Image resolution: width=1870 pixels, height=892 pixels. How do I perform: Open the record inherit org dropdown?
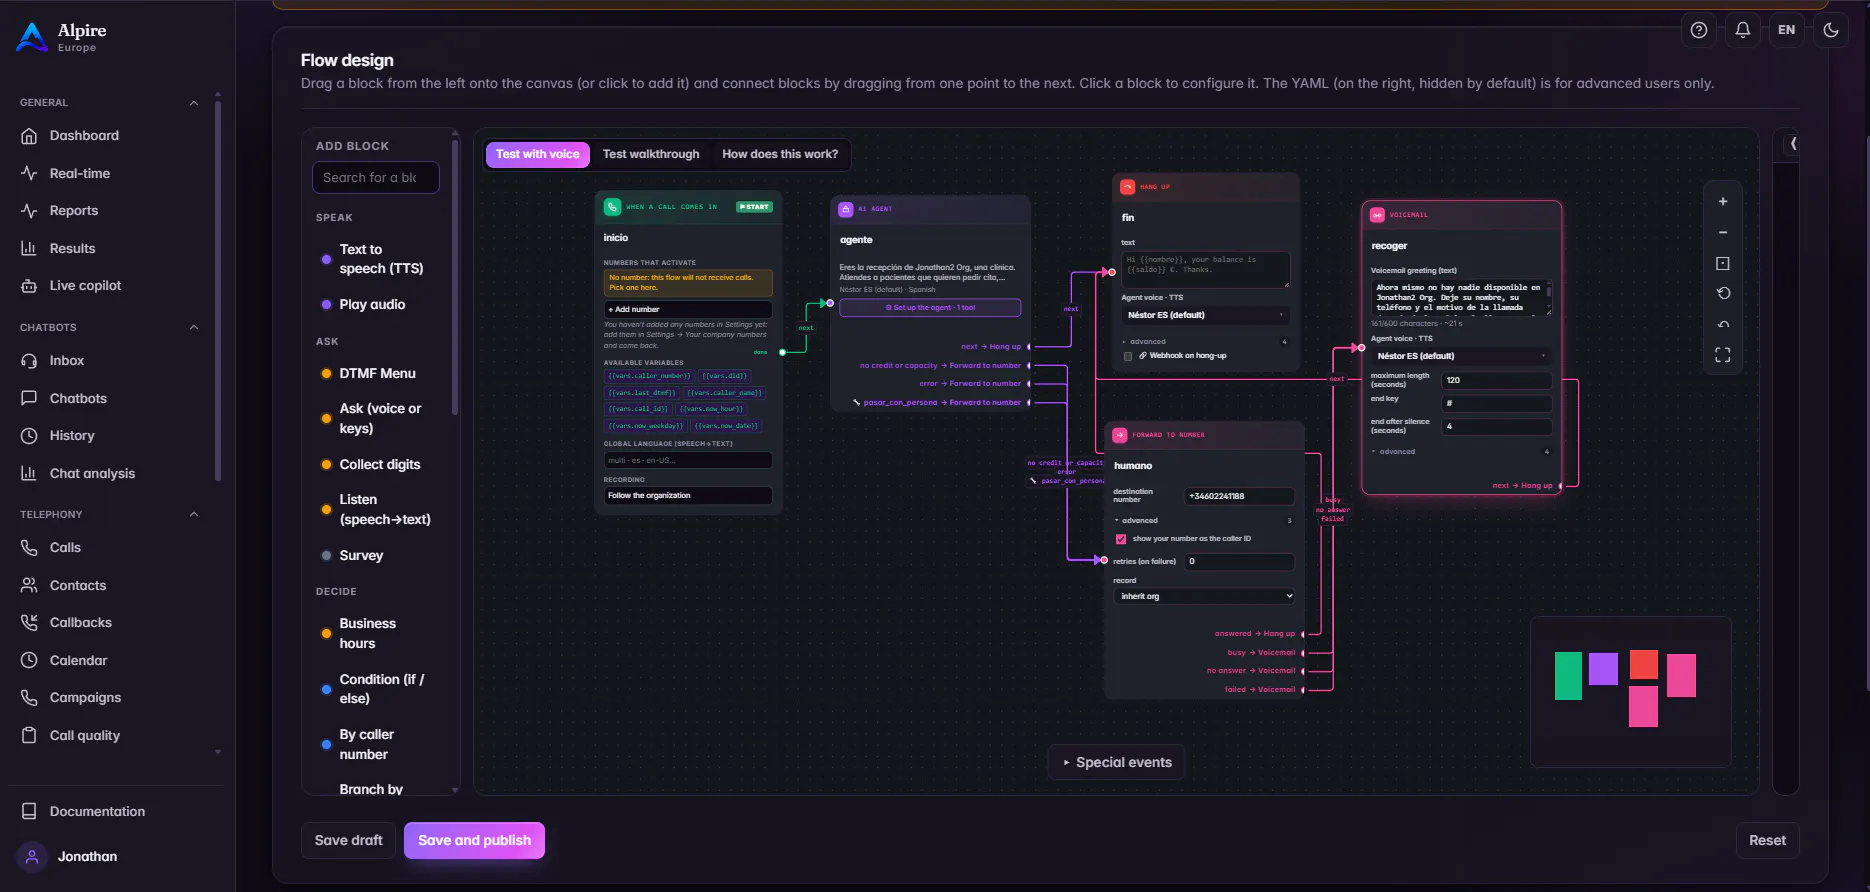pos(1204,596)
